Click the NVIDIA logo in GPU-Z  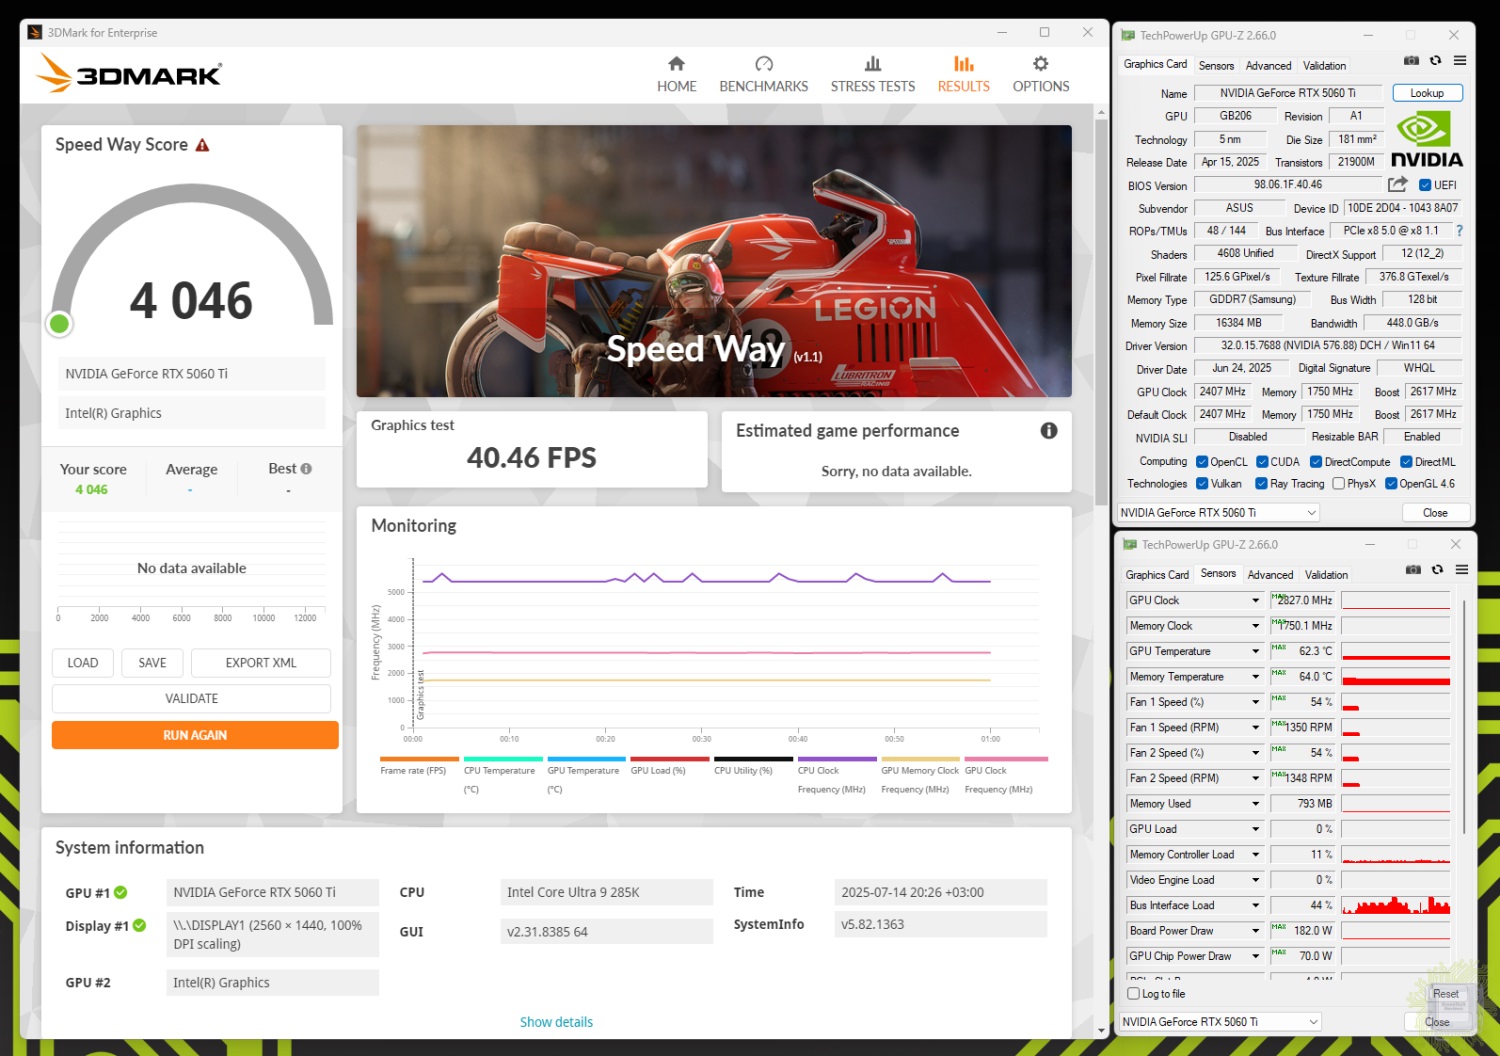click(1427, 139)
